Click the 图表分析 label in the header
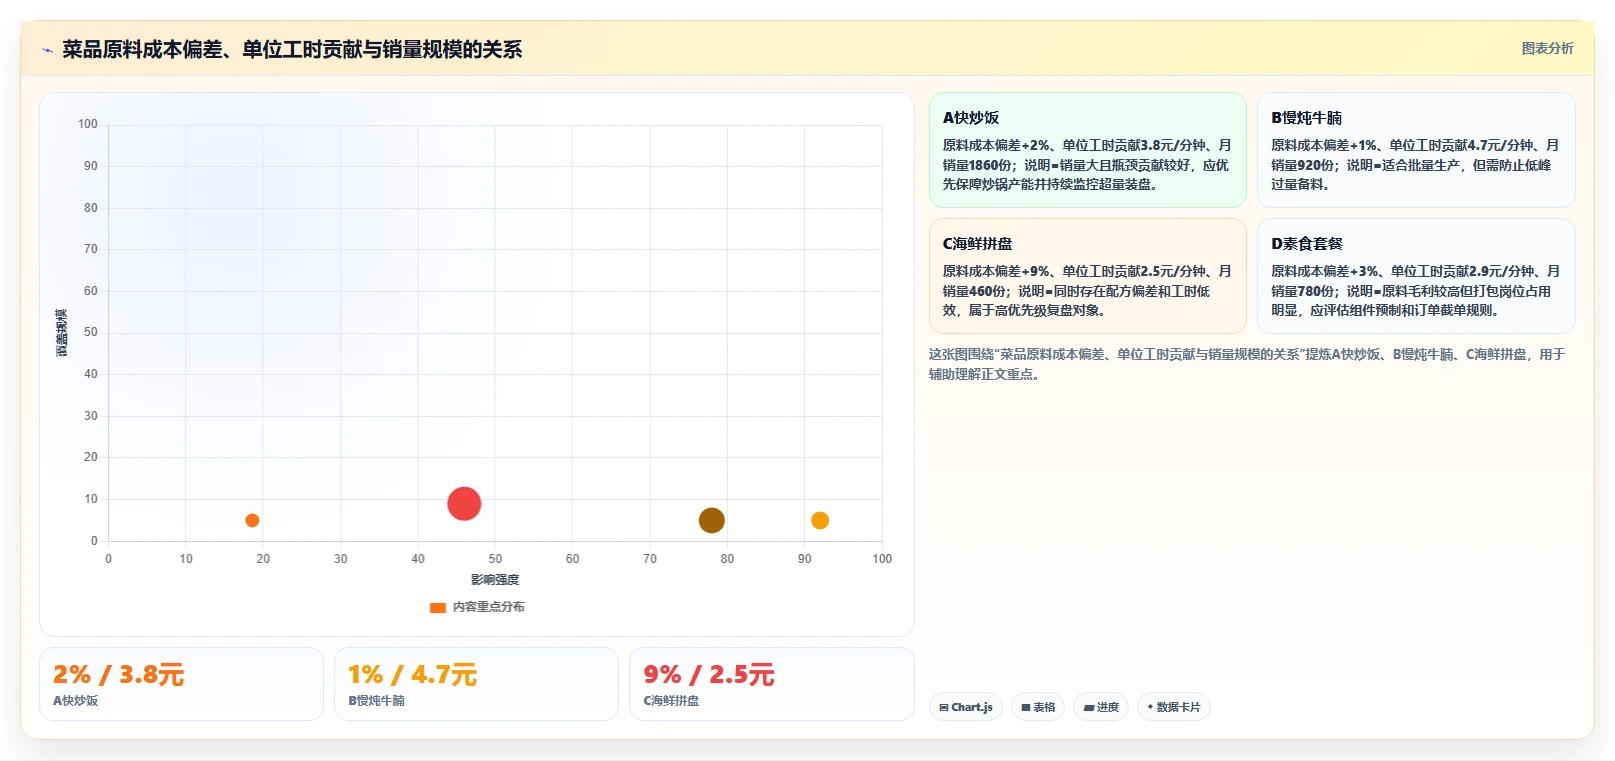Image resolution: width=1615 pixels, height=761 pixels. [1547, 48]
